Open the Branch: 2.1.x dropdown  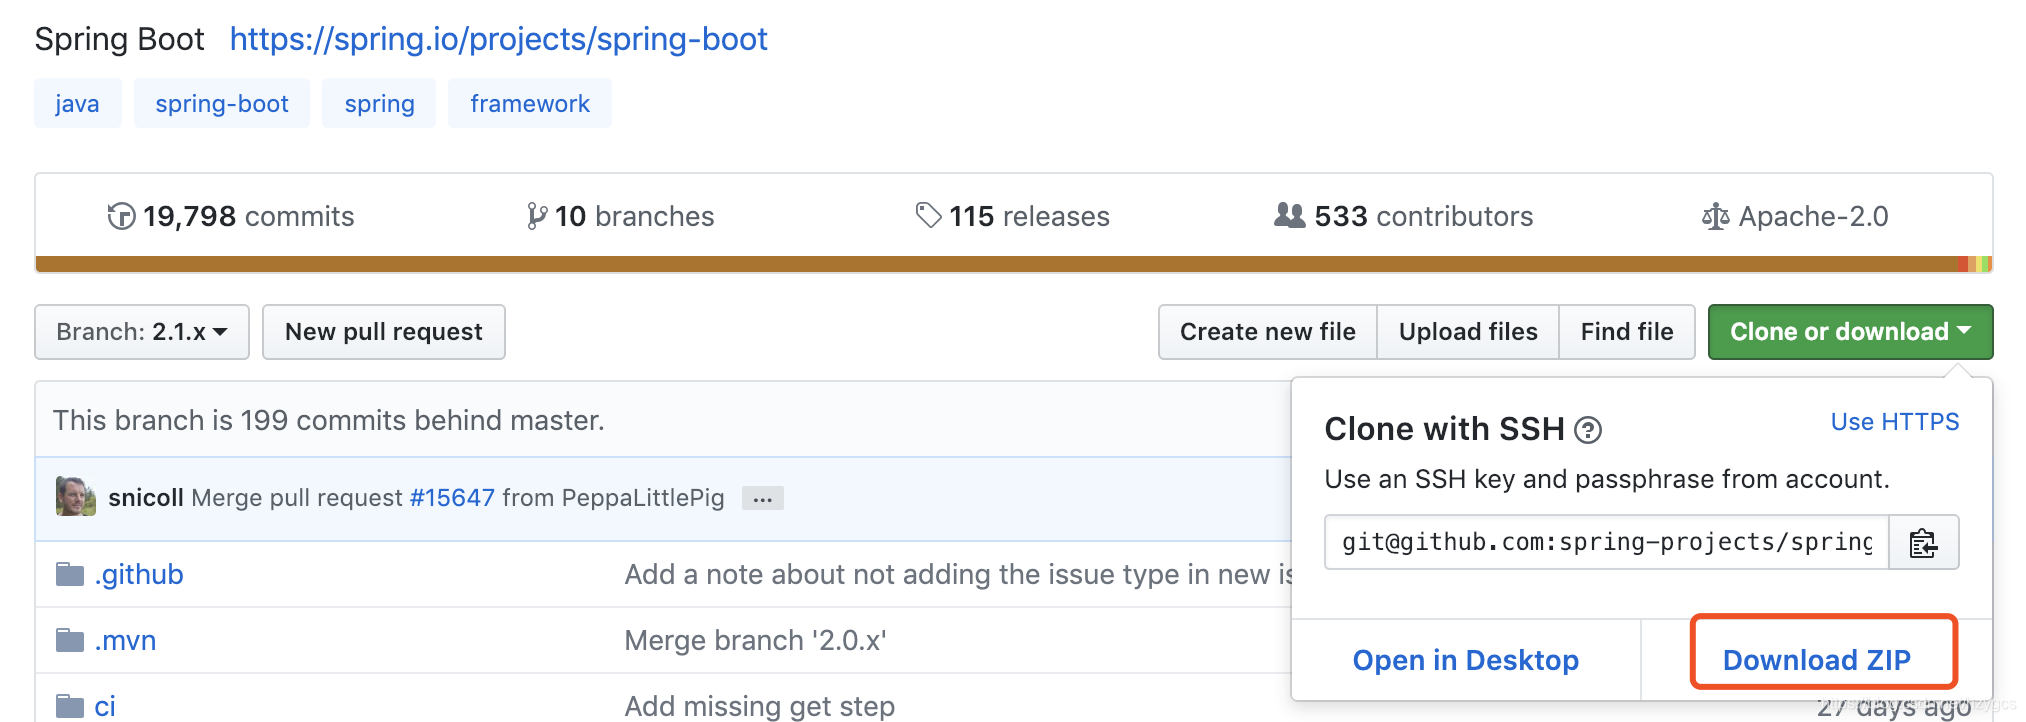click(x=142, y=332)
